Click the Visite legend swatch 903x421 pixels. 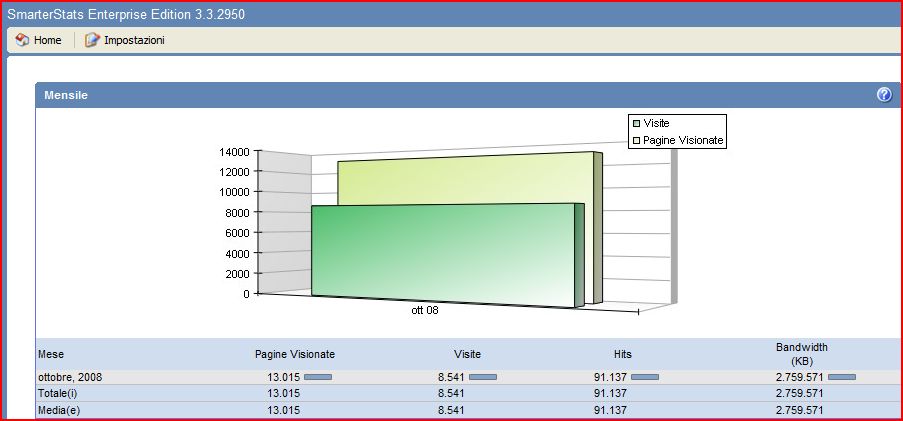636,123
